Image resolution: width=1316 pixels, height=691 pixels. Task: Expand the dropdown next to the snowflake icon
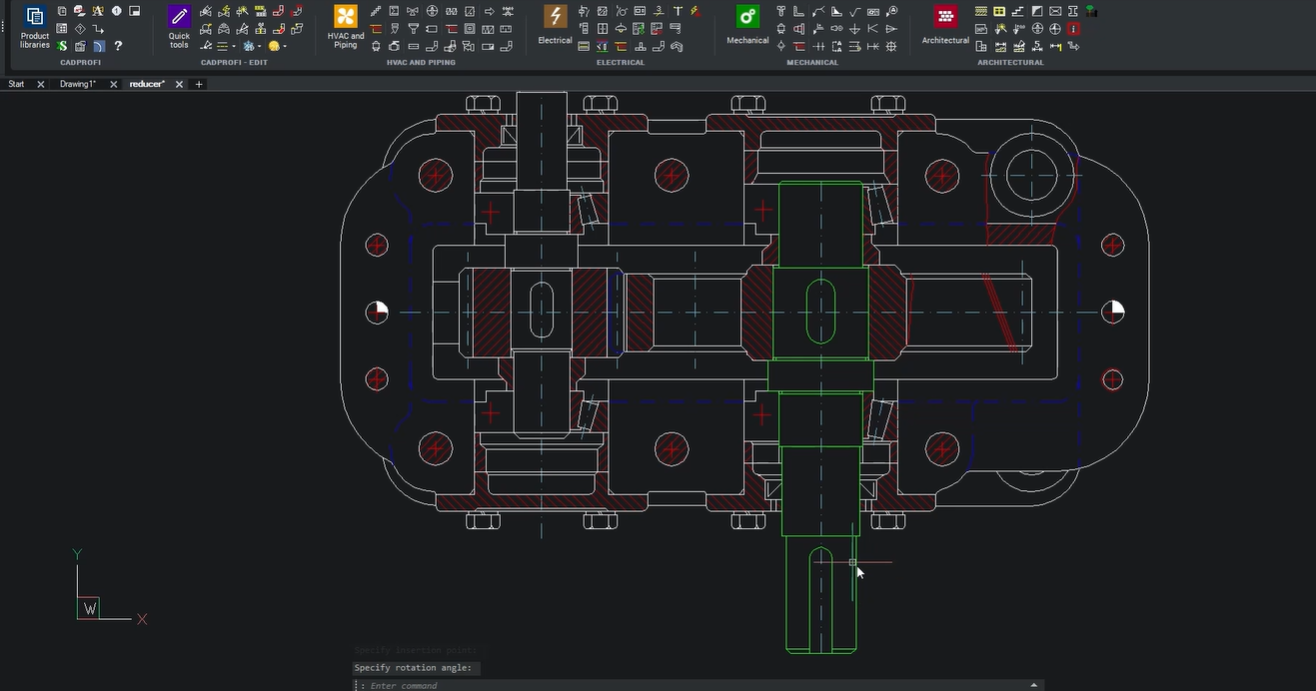(x=259, y=45)
